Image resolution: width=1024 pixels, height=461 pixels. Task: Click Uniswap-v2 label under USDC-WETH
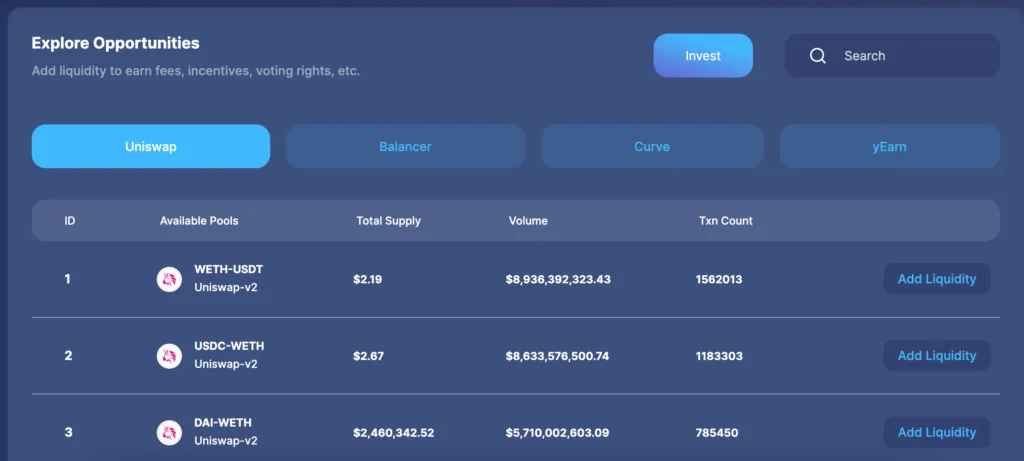(x=226, y=364)
